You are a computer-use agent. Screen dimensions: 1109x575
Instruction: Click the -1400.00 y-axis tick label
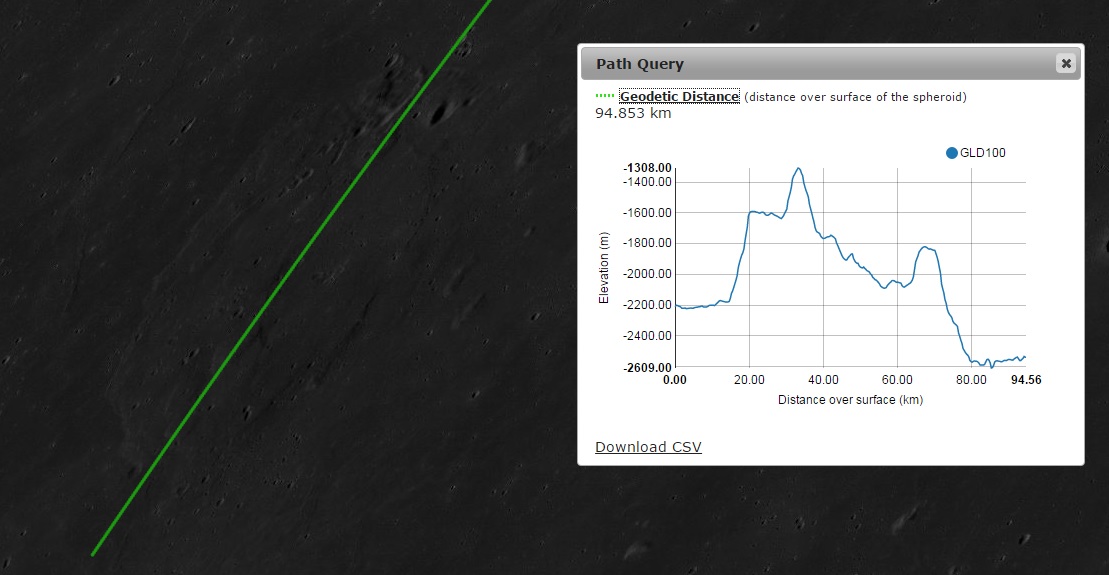pos(647,182)
